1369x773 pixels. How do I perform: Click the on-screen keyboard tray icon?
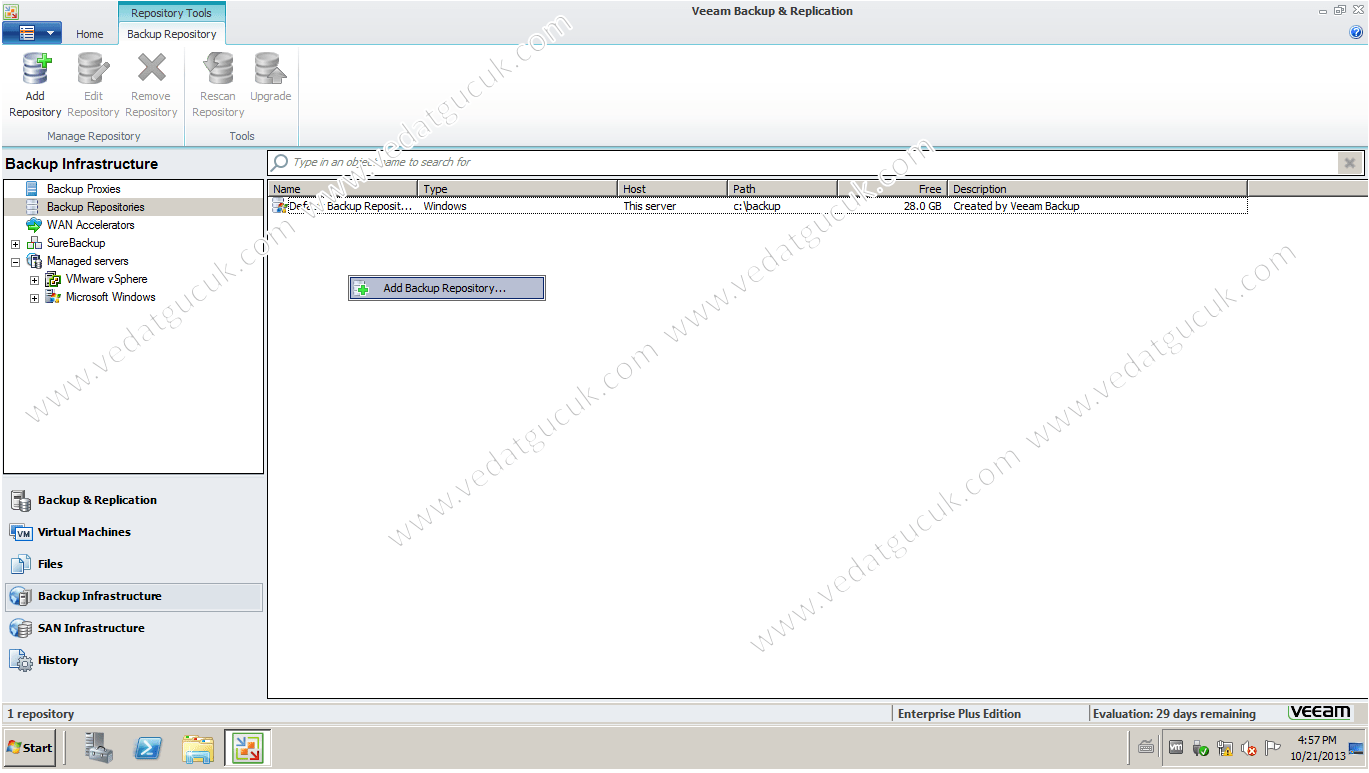1146,747
